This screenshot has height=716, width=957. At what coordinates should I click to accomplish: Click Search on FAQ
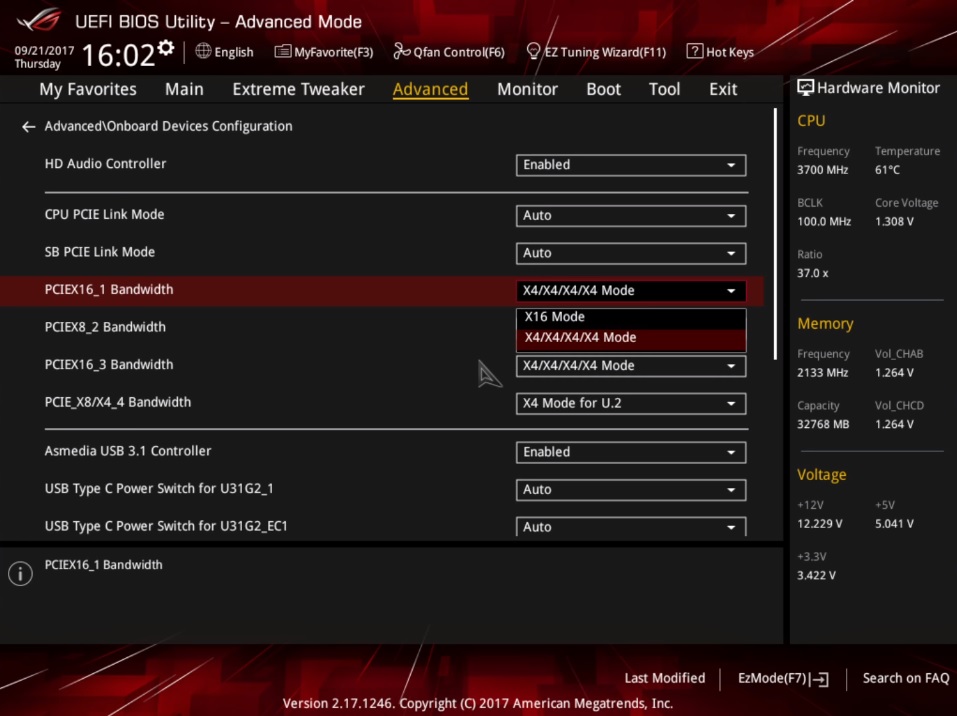click(x=906, y=678)
